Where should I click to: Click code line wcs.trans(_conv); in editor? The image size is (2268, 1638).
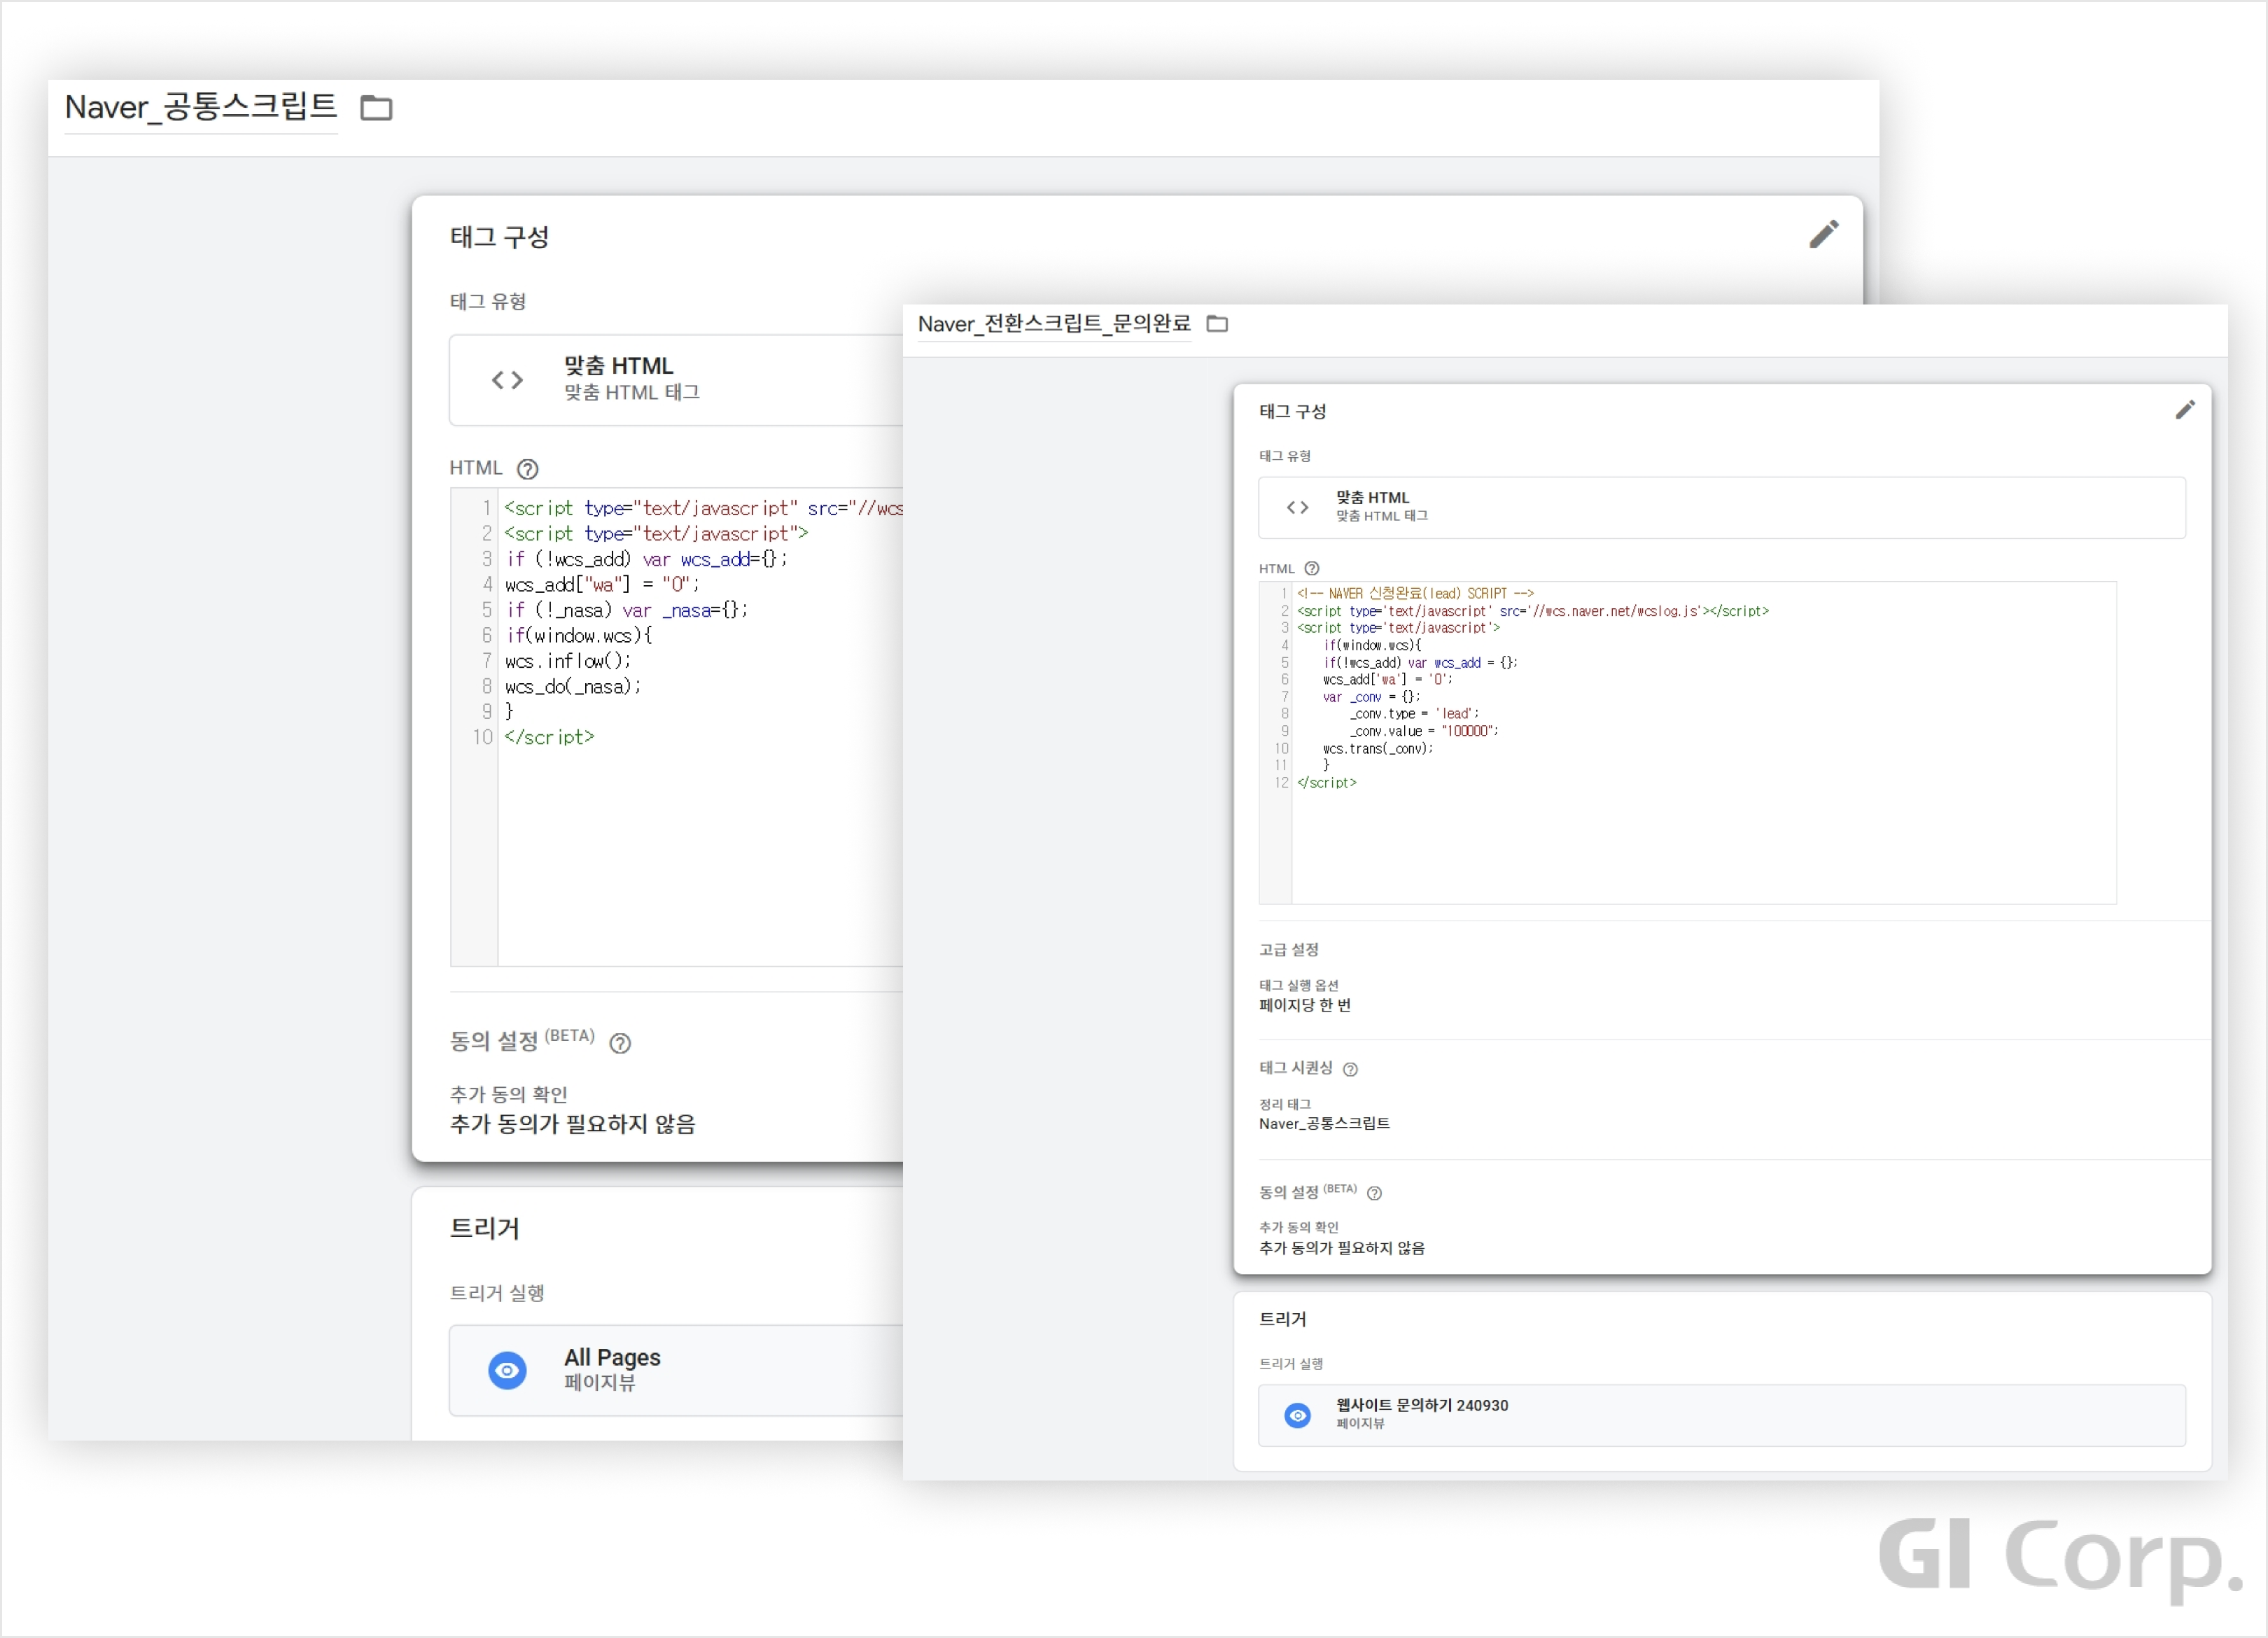coord(1378,749)
